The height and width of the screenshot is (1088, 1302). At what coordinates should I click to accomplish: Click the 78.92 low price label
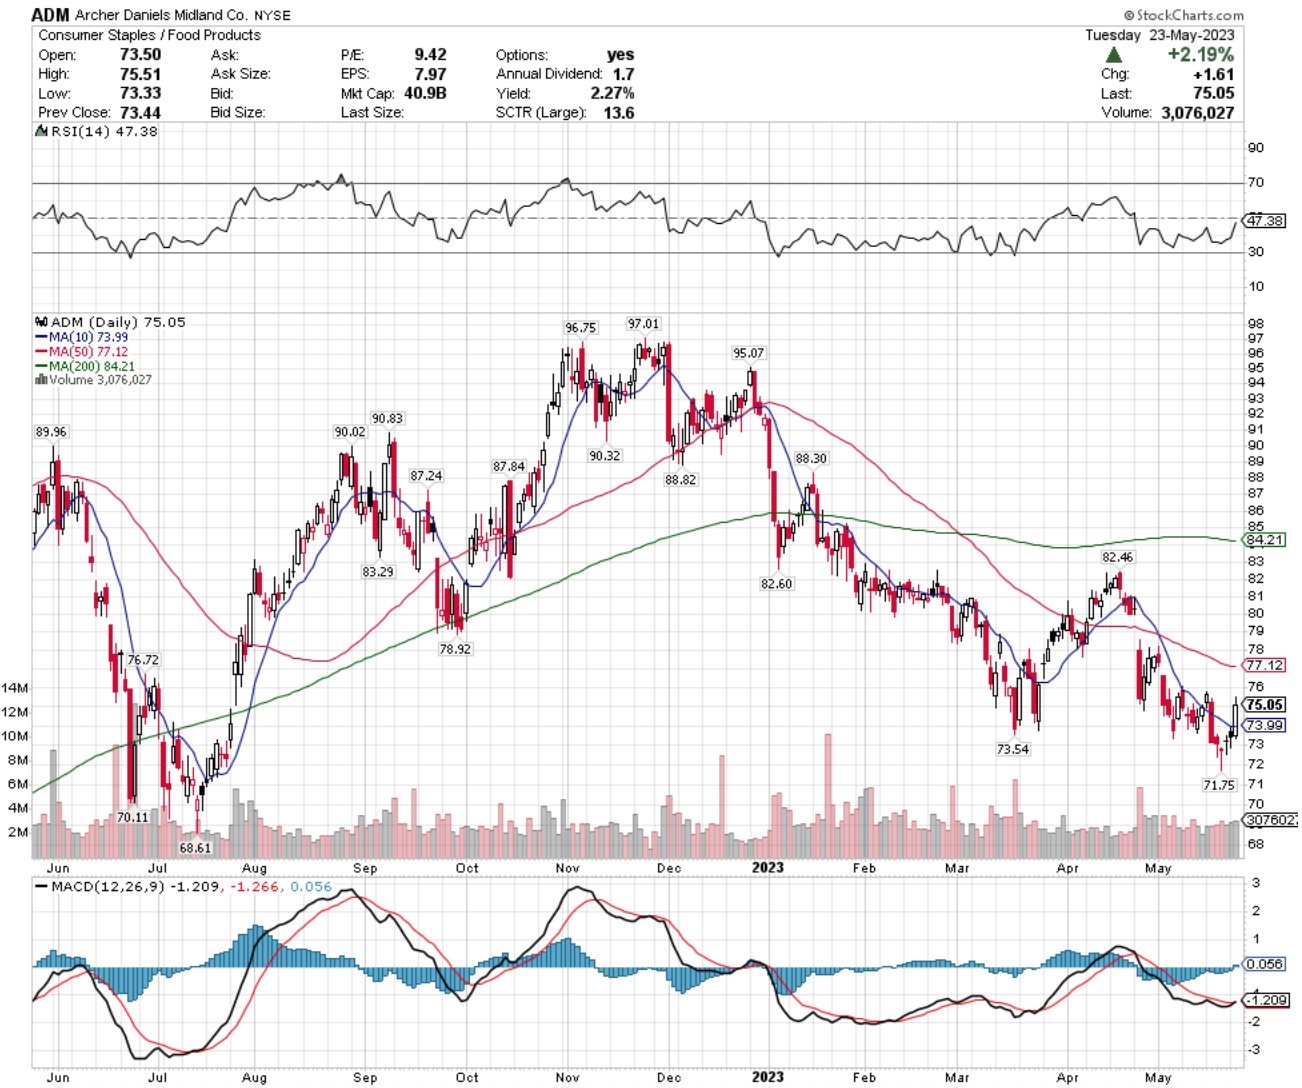tap(455, 649)
